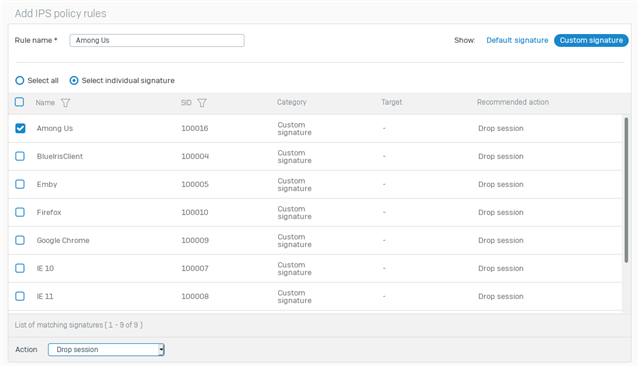Screen dimensions: 639x367
Task: Click the Rule name input field
Action: coord(157,40)
